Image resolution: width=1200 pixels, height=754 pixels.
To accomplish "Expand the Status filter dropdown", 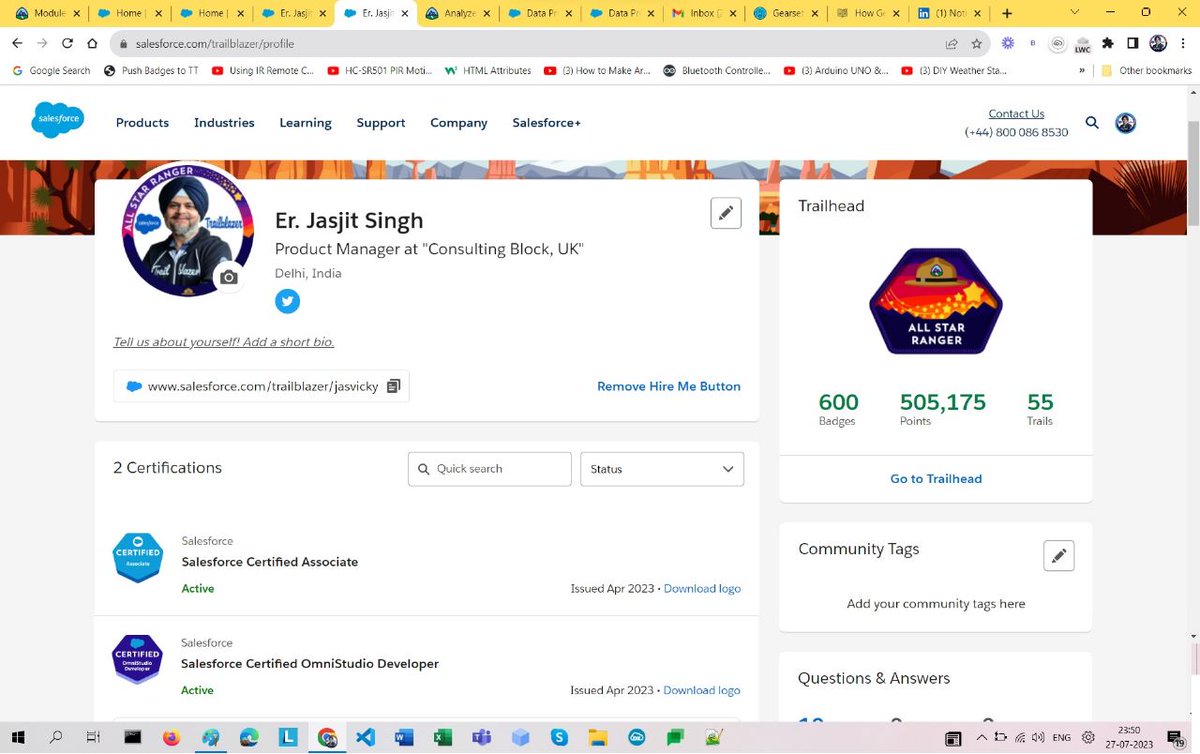I will [x=662, y=469].
